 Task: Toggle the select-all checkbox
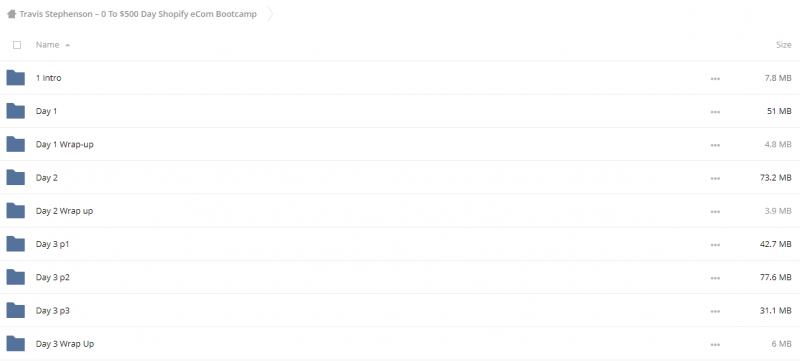coord(17,45)
